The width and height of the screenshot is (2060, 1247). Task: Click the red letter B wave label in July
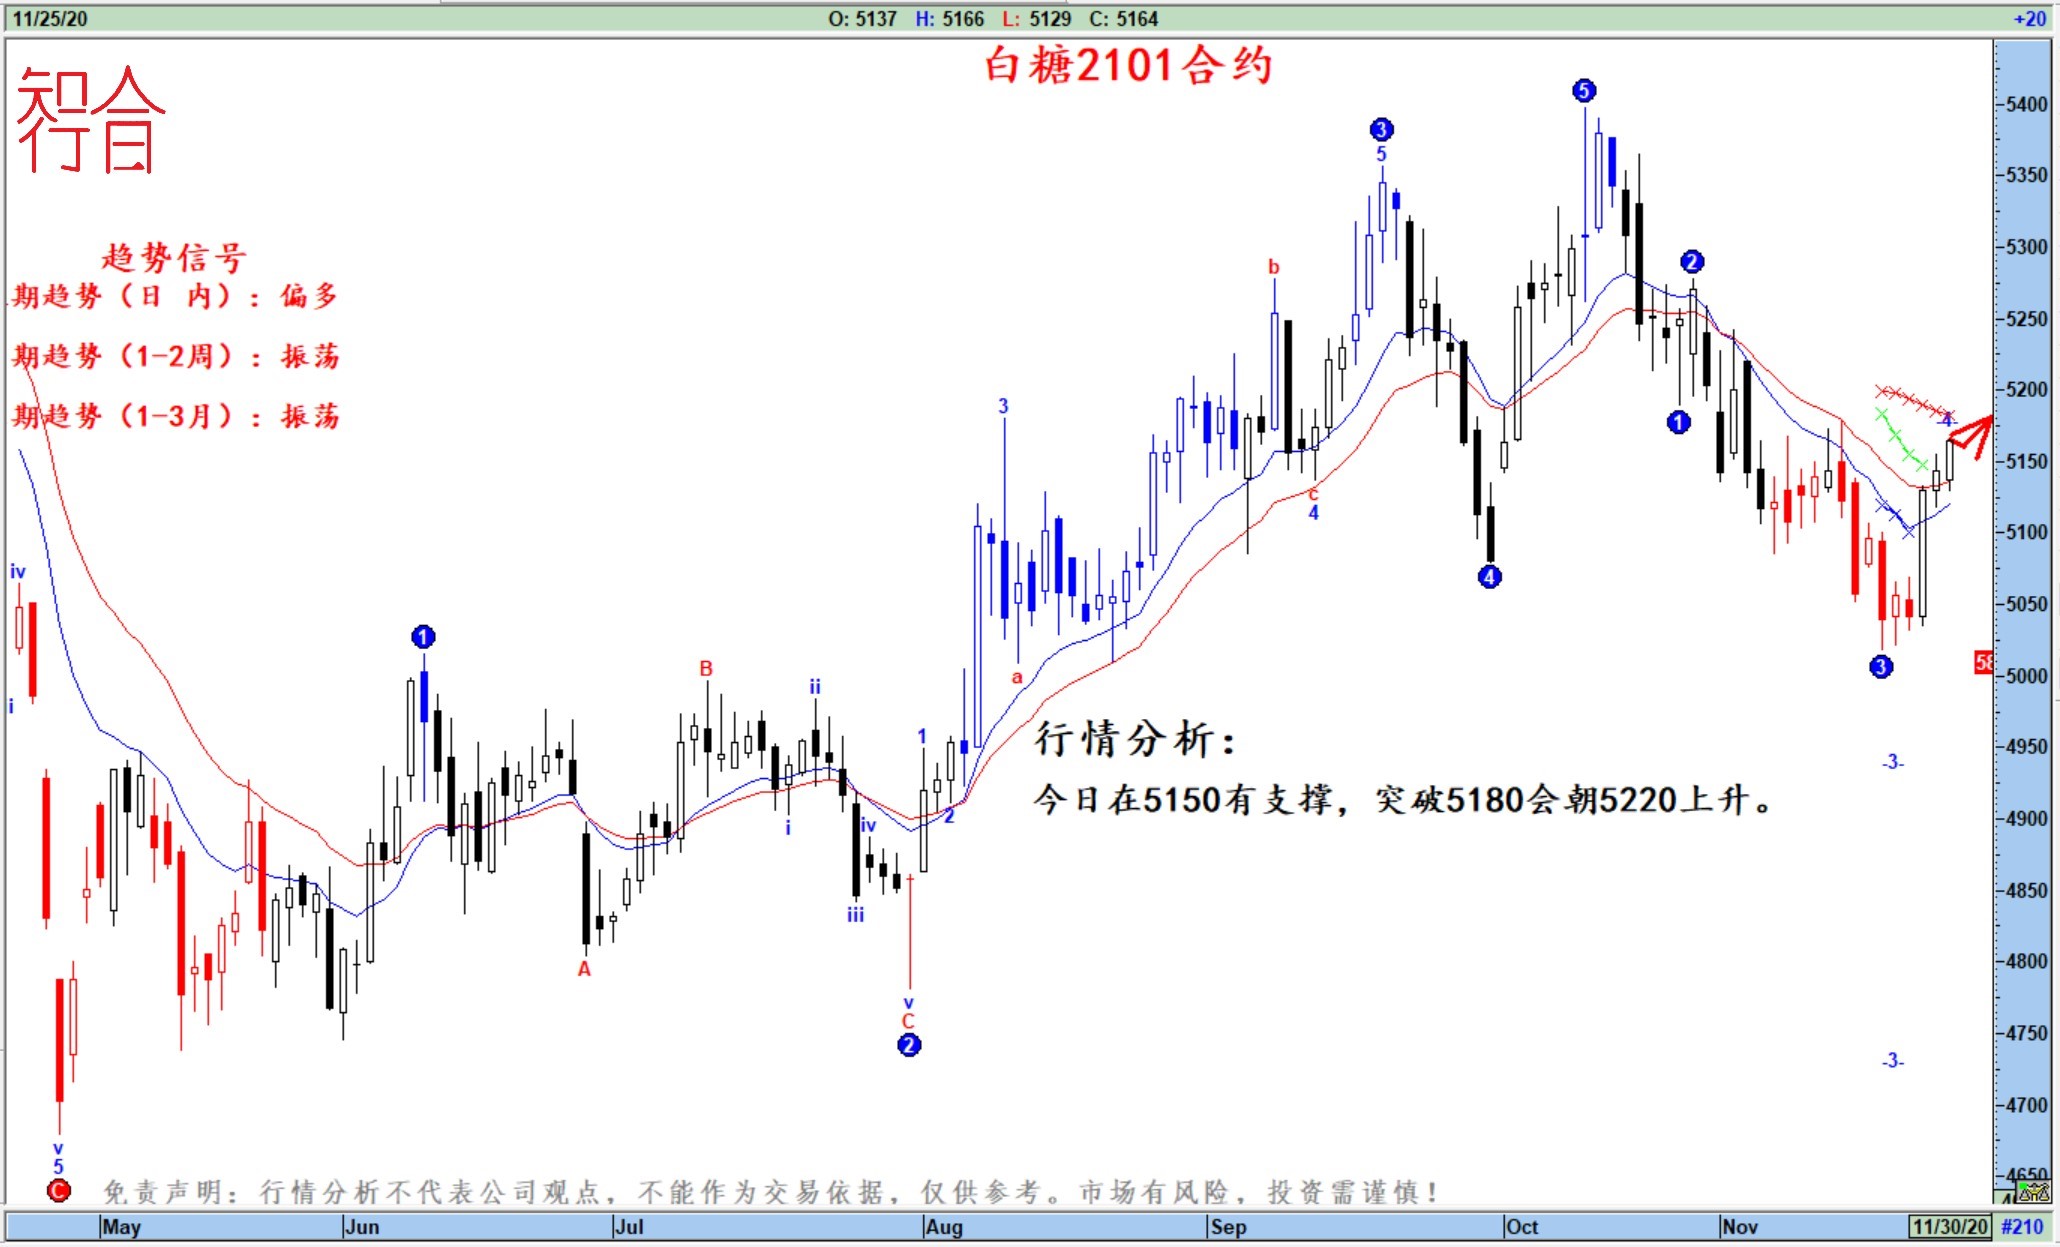point(706,668)
